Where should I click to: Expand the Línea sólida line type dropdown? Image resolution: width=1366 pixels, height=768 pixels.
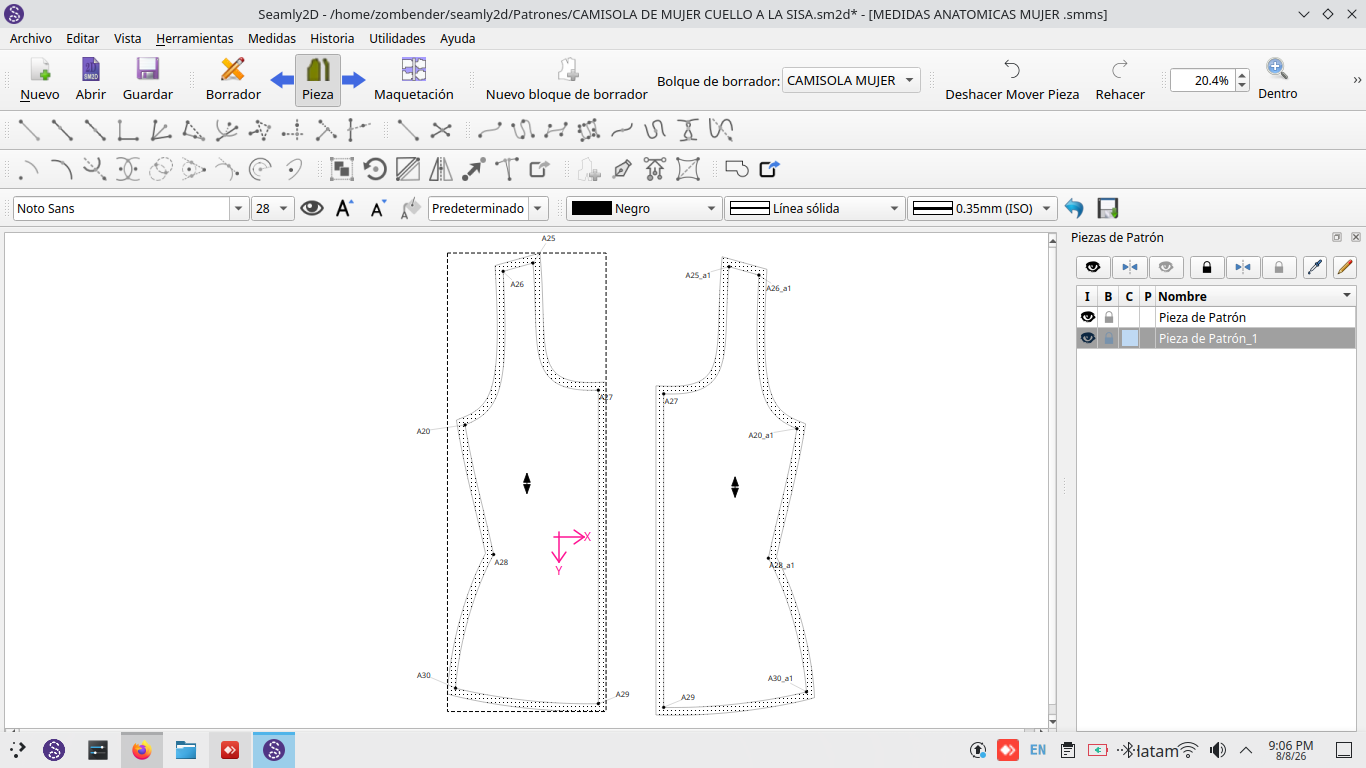(x=815, y=208)
